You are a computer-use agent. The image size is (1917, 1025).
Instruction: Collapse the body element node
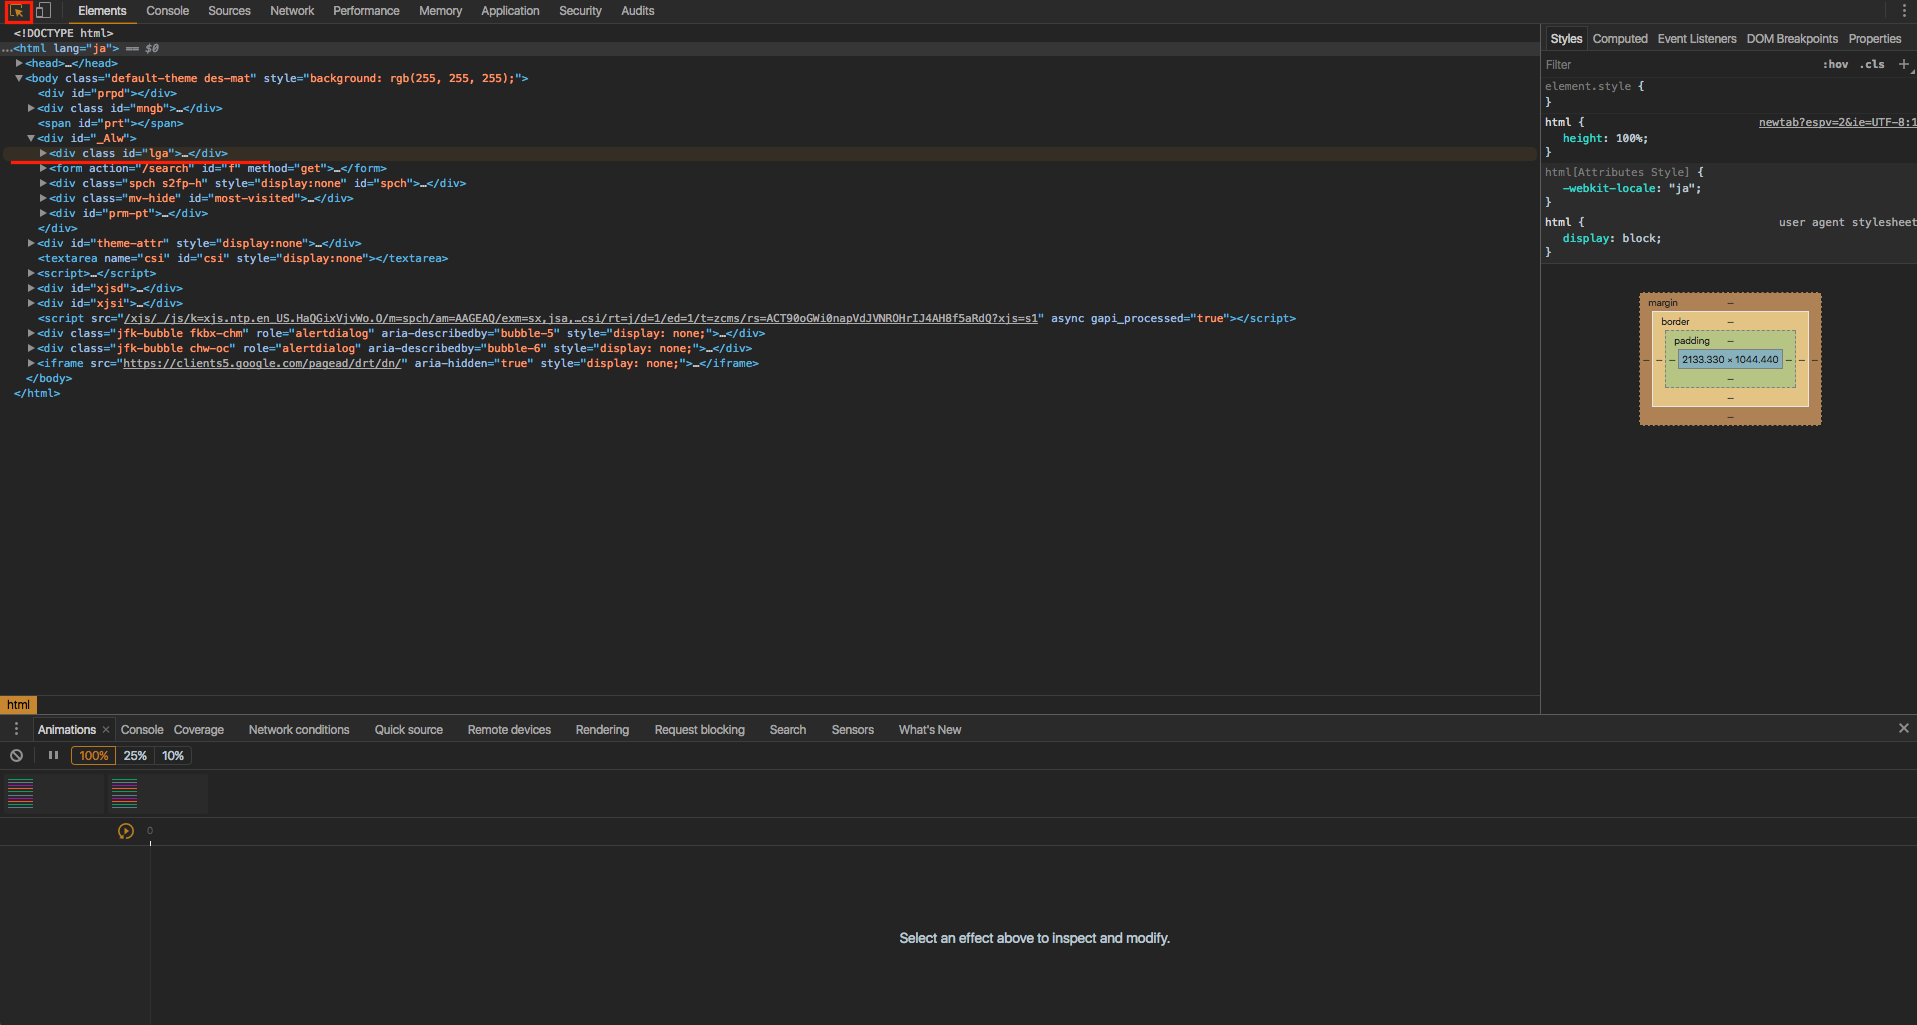click(x=19, y=78)
